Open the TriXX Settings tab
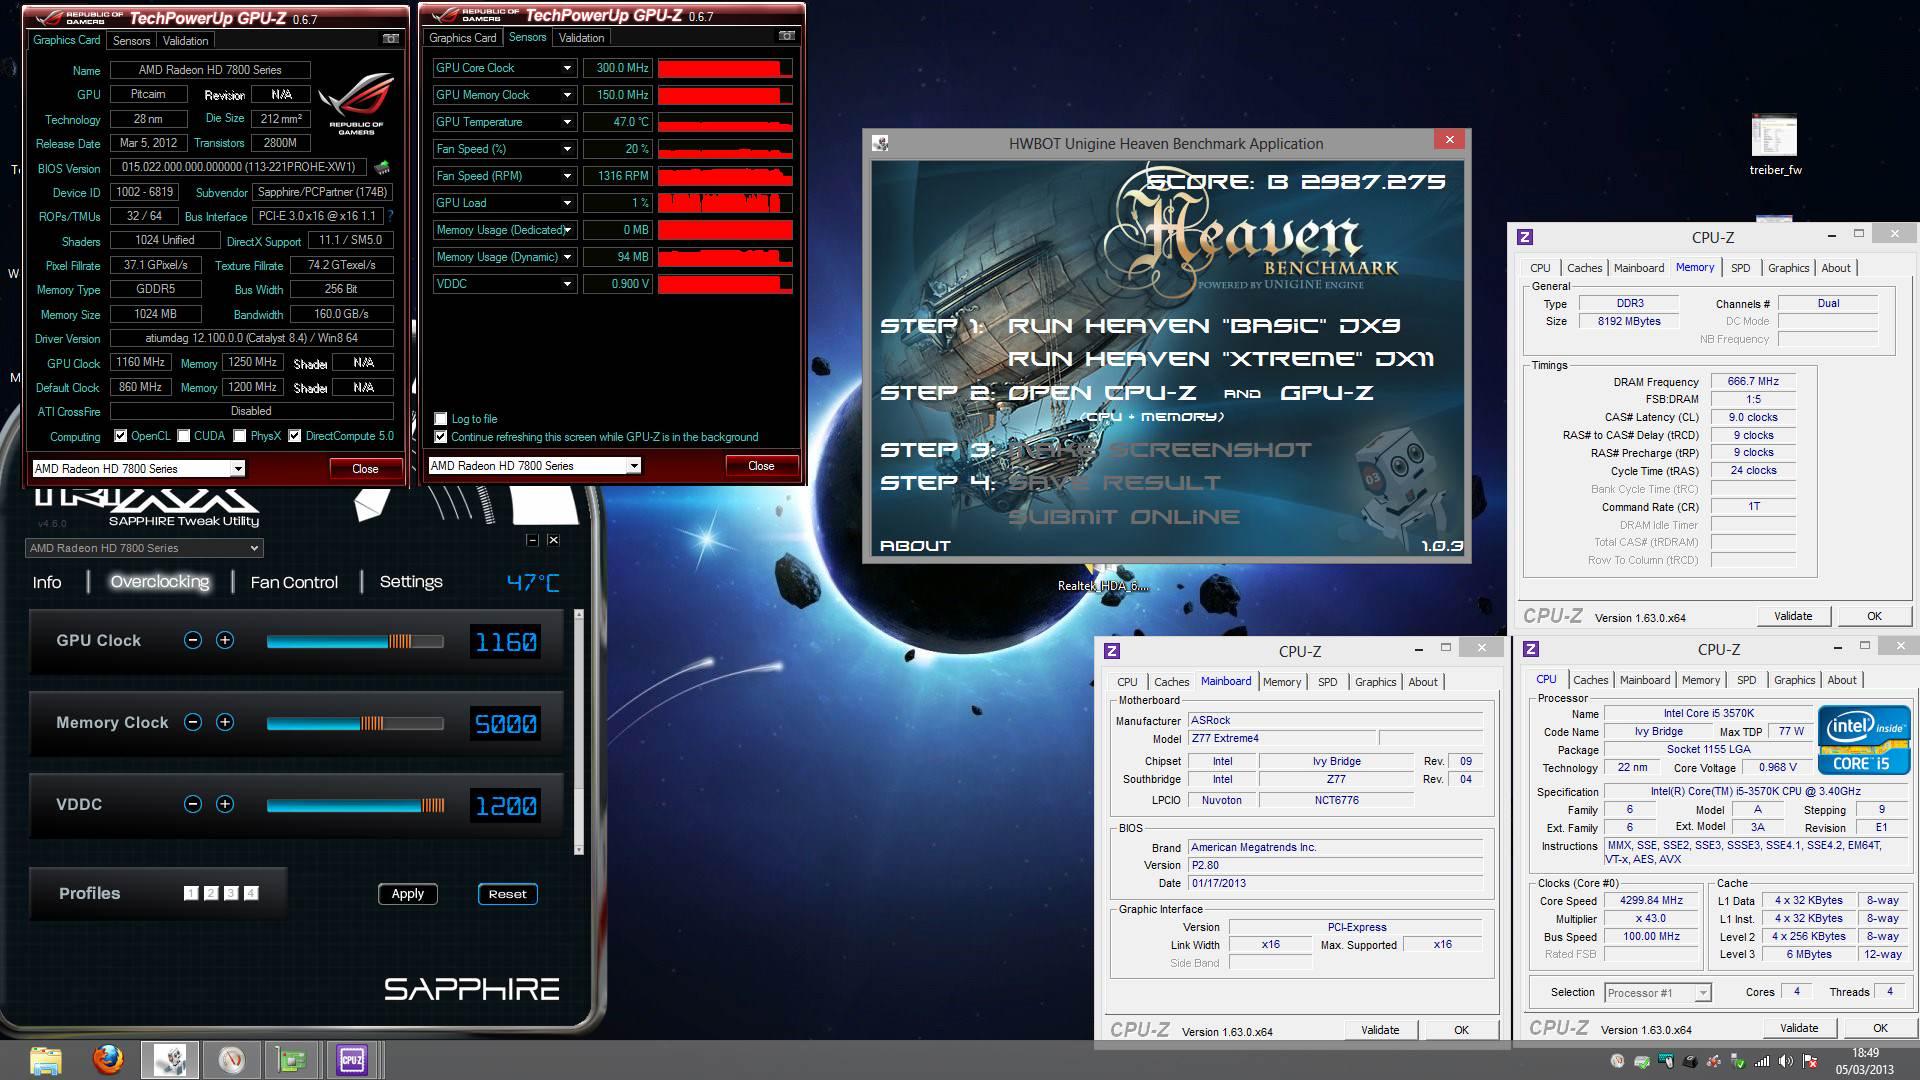Viewport: 1920px width, 1080px height. pos(411,582)
